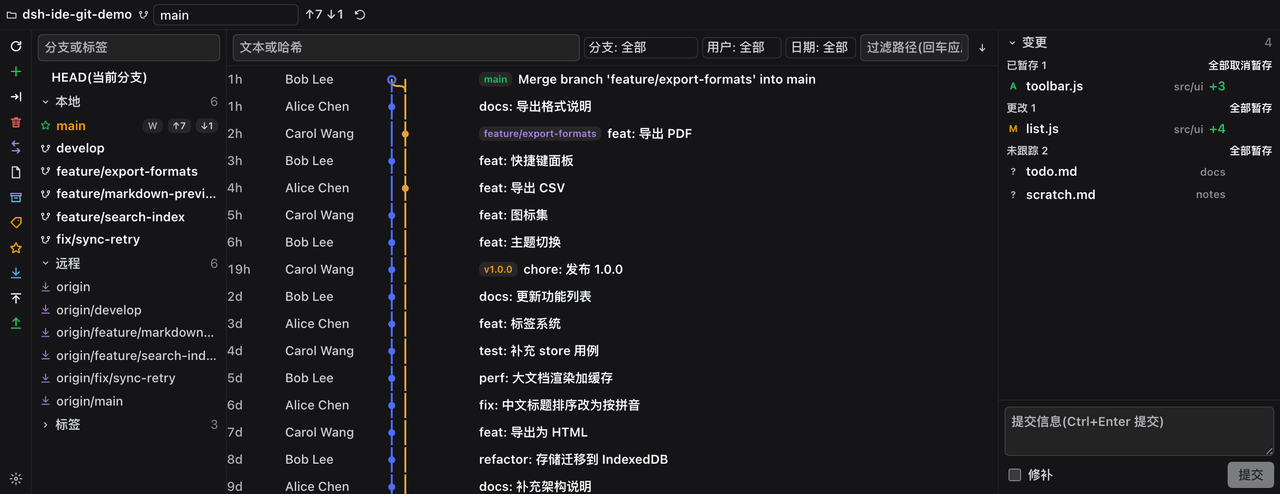Click the green main tag on merge commit

point(495,79)
